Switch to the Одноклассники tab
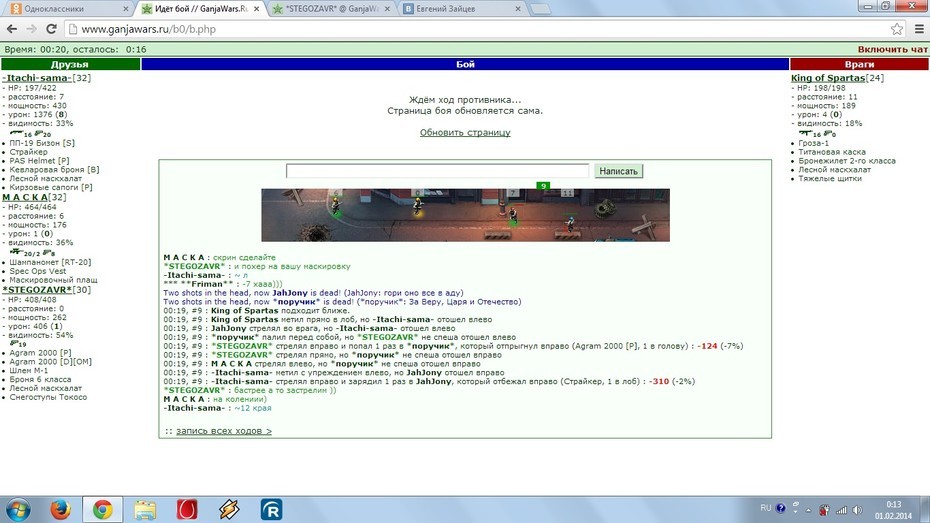930x523 pixels. [x=68, y=9]
